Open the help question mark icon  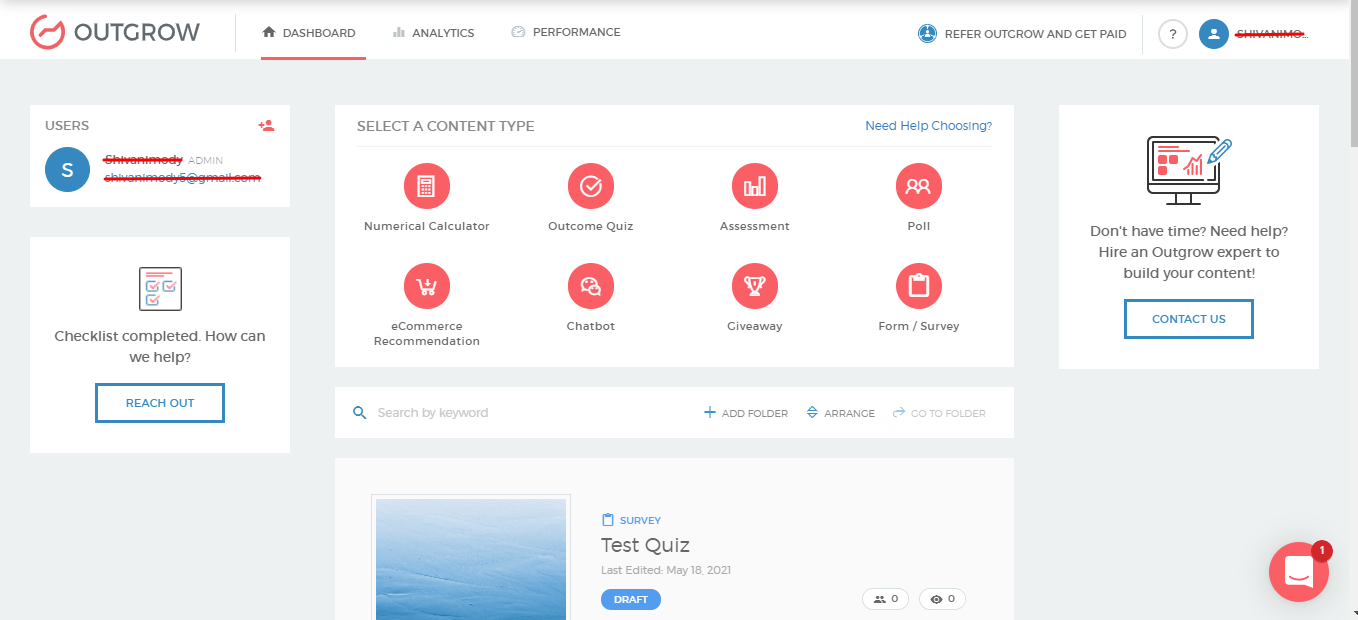point(1173,34)
